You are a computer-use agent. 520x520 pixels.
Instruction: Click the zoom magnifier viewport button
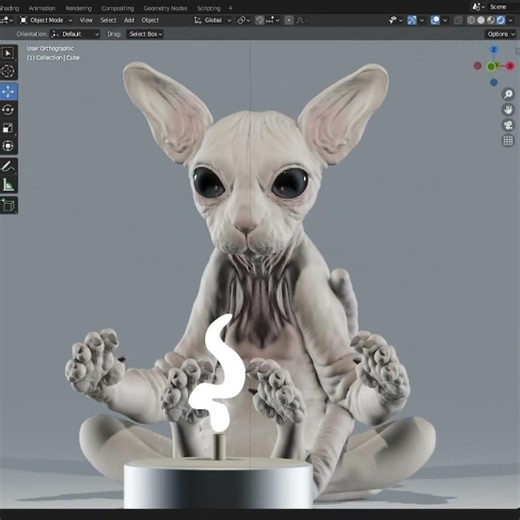coord(508,94)
